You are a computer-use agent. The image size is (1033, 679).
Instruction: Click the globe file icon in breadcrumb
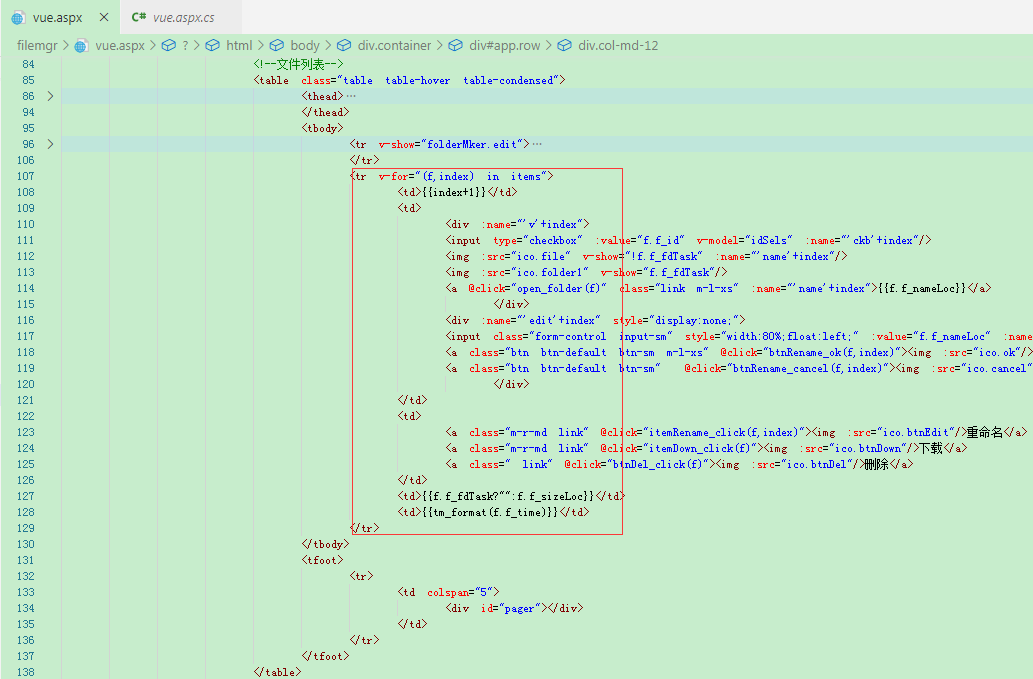[81, 45]
